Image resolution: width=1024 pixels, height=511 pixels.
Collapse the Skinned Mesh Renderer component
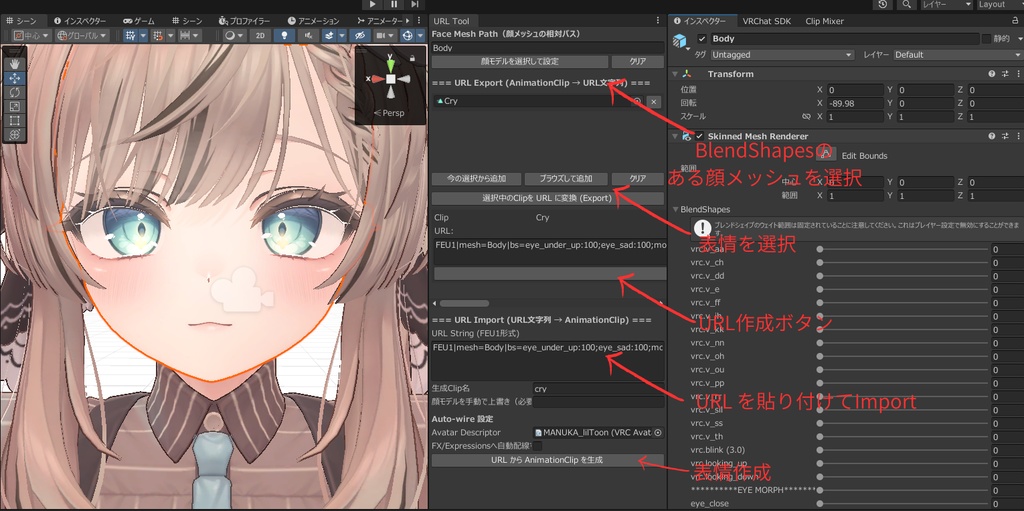click(x=675, y=136)
